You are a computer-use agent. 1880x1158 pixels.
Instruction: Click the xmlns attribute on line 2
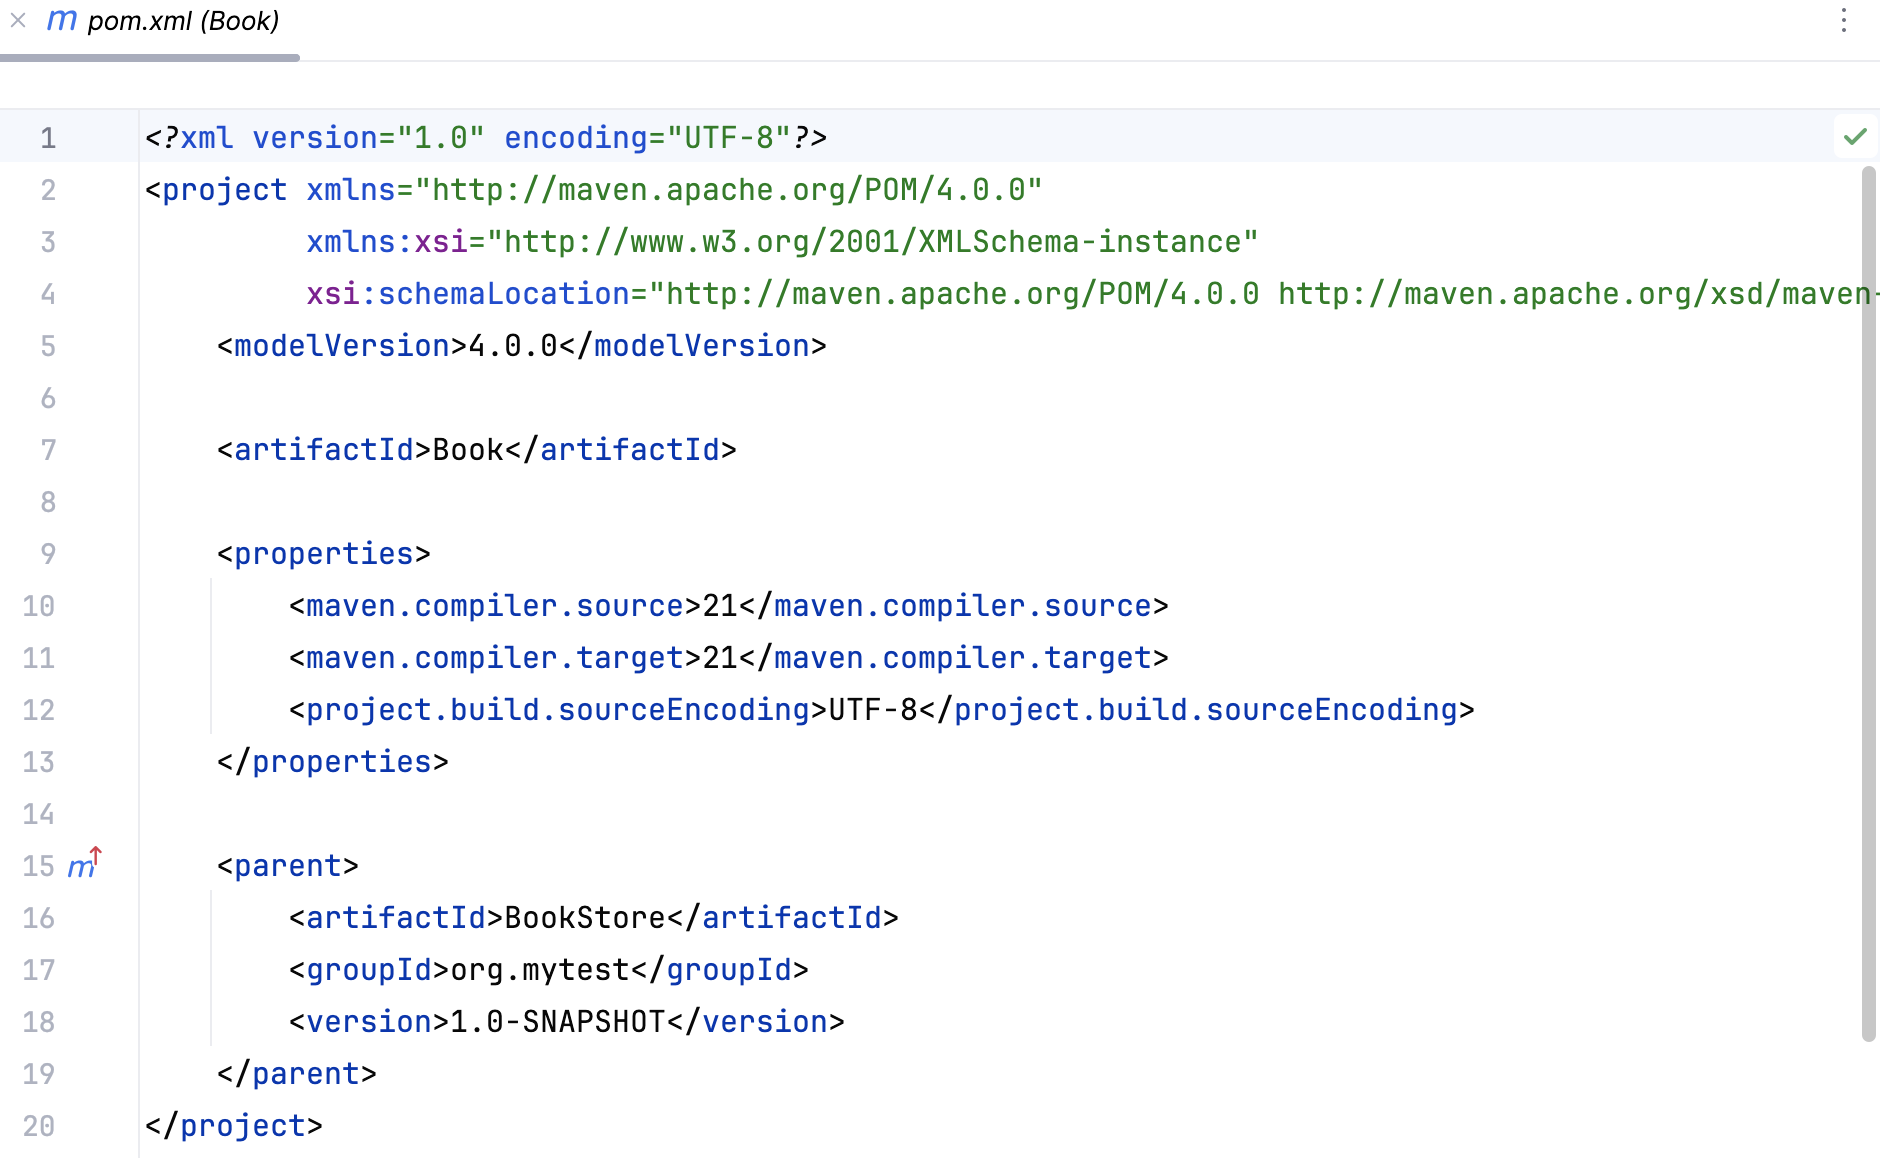pyautogui.click(x=350, y=189)
